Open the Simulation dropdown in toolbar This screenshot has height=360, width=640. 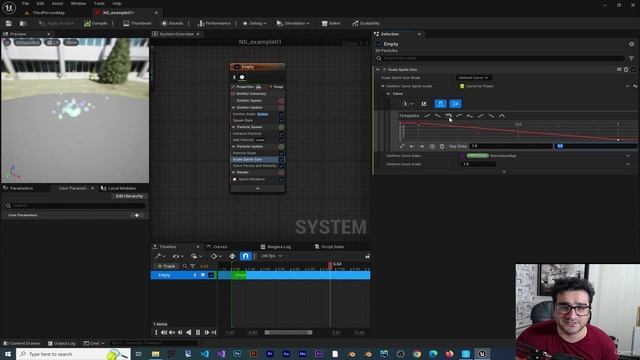[x=293, y=23]
